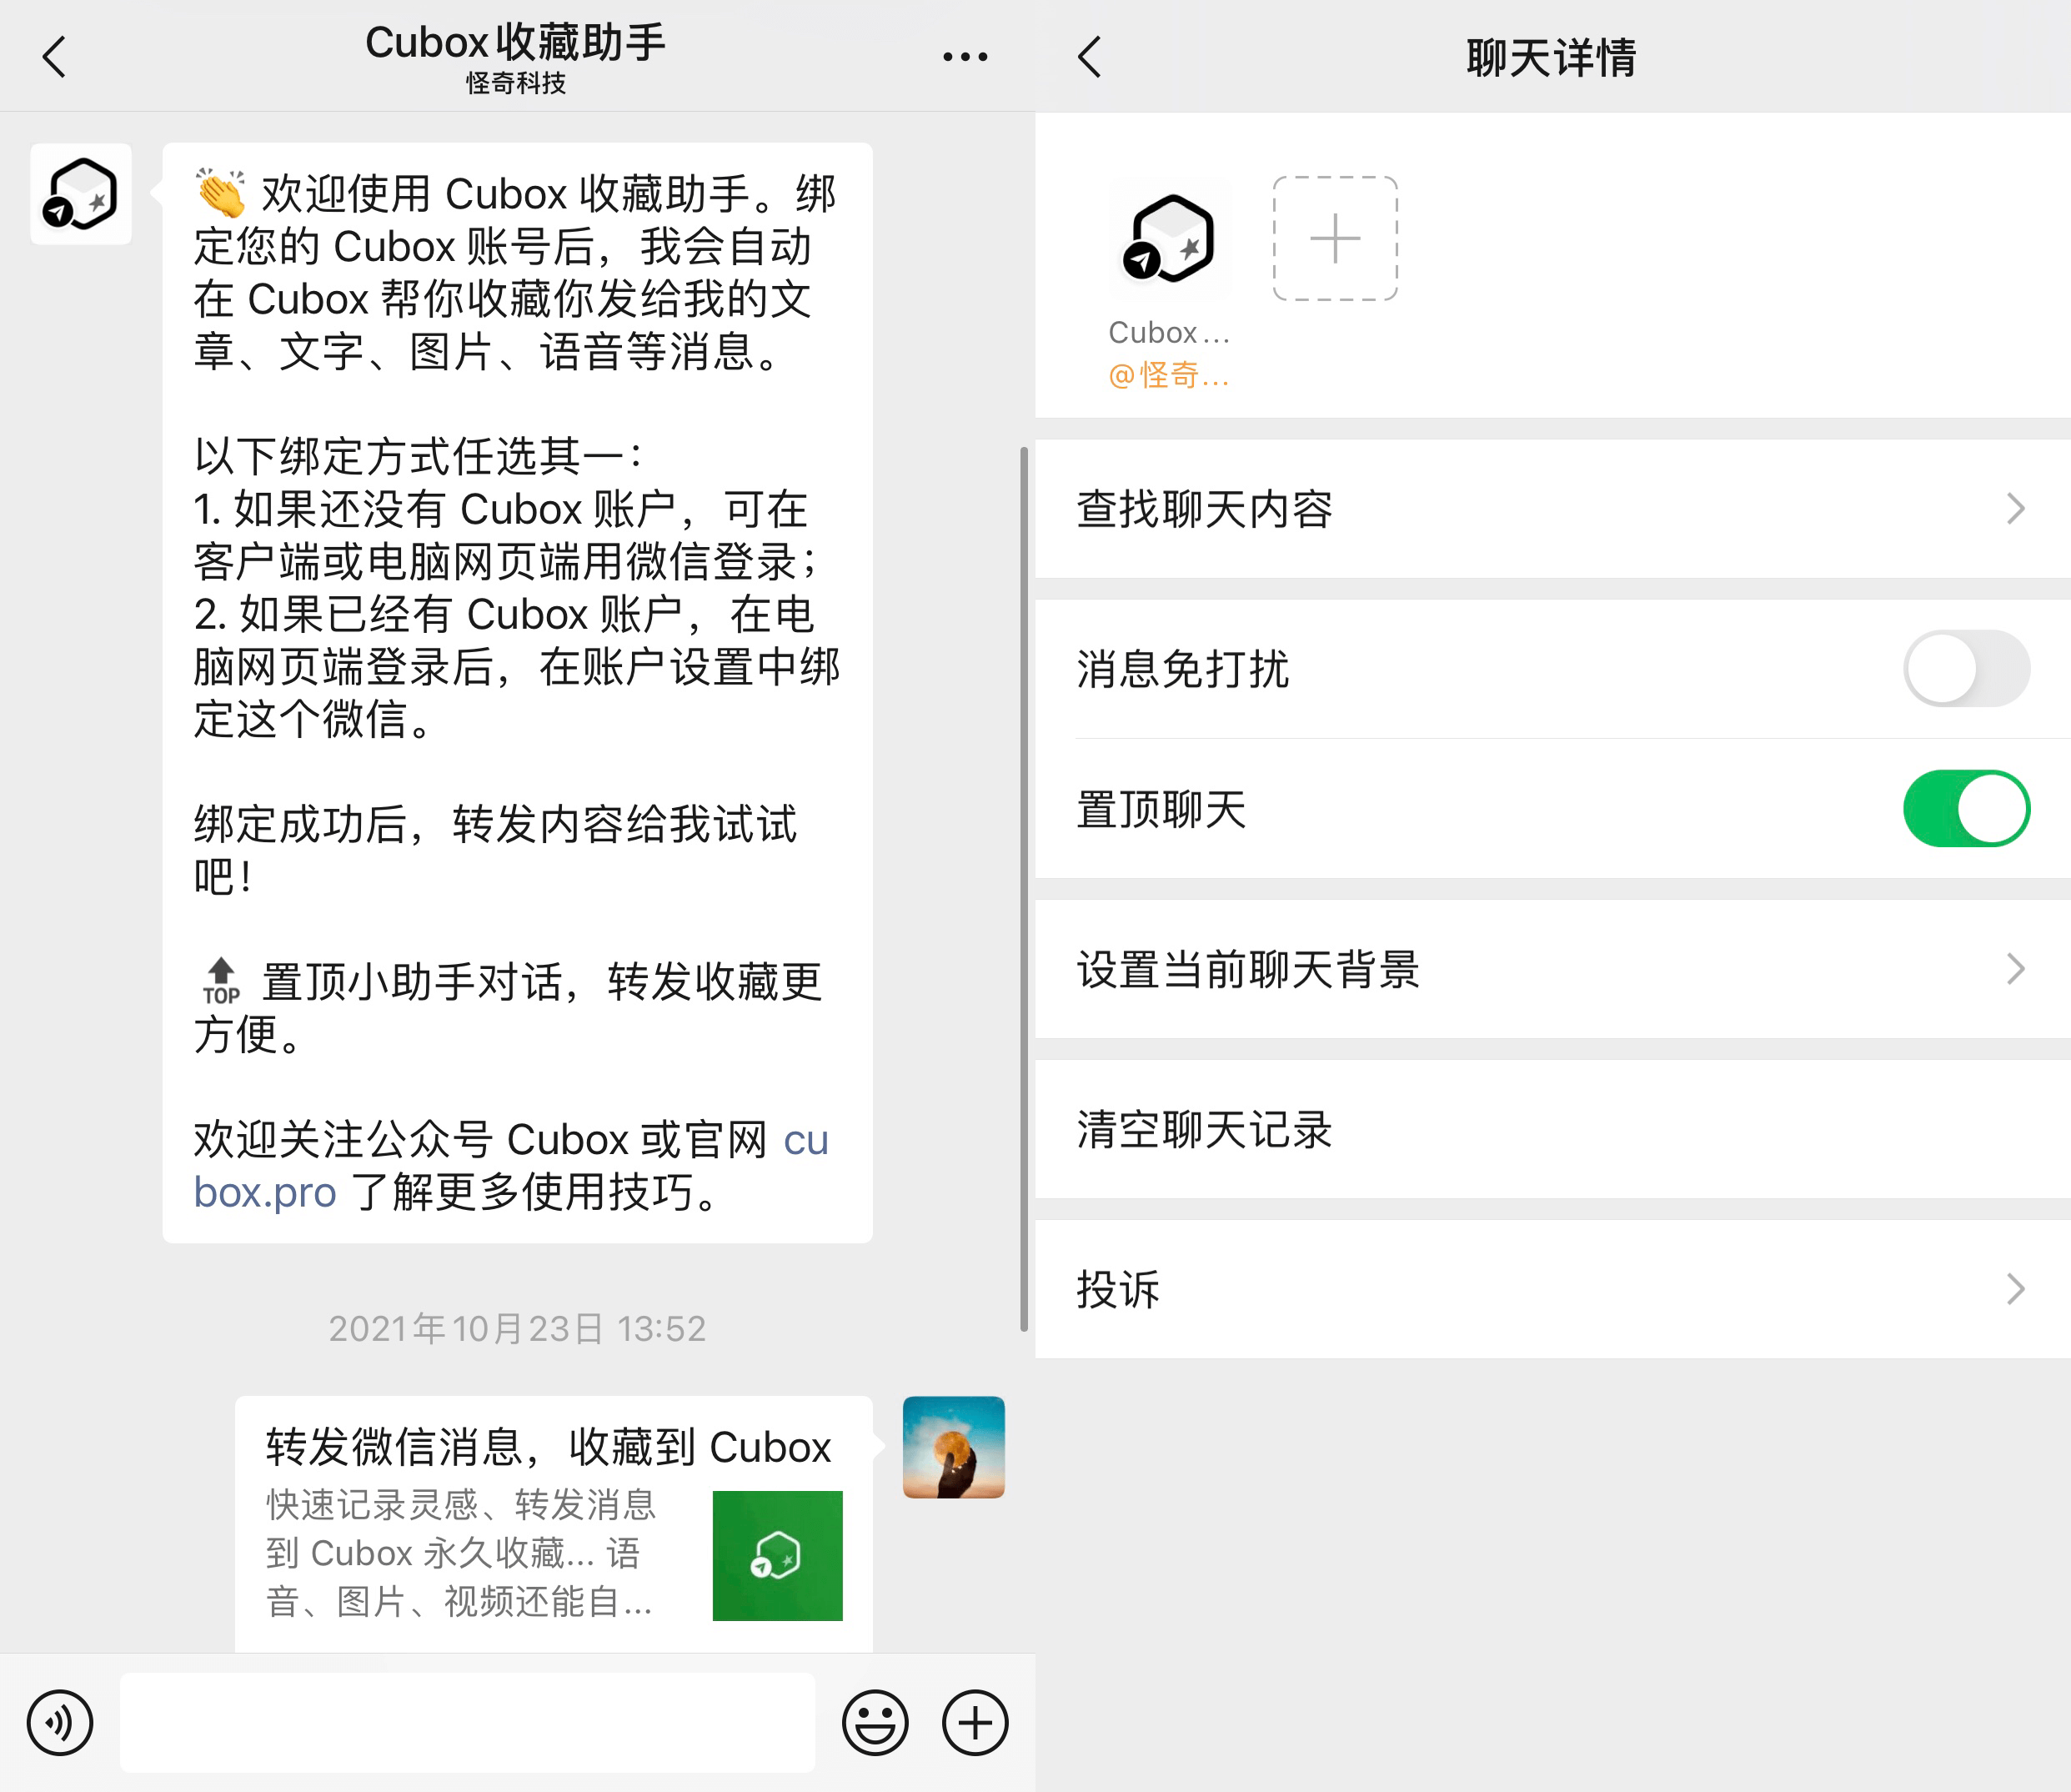Open the emoji sticker panel
This screenshot has width=2071, height=1792.
click(875, 1722)
